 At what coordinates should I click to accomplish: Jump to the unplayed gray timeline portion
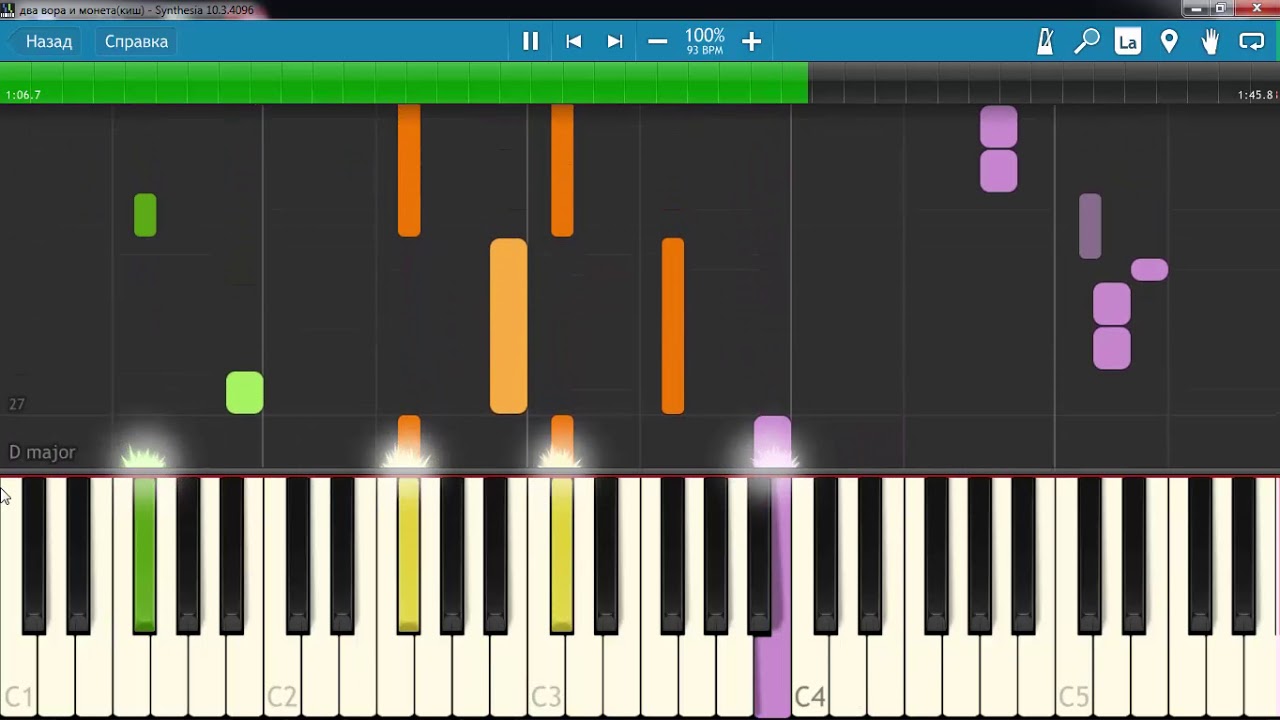click(x=1044, y=82)
